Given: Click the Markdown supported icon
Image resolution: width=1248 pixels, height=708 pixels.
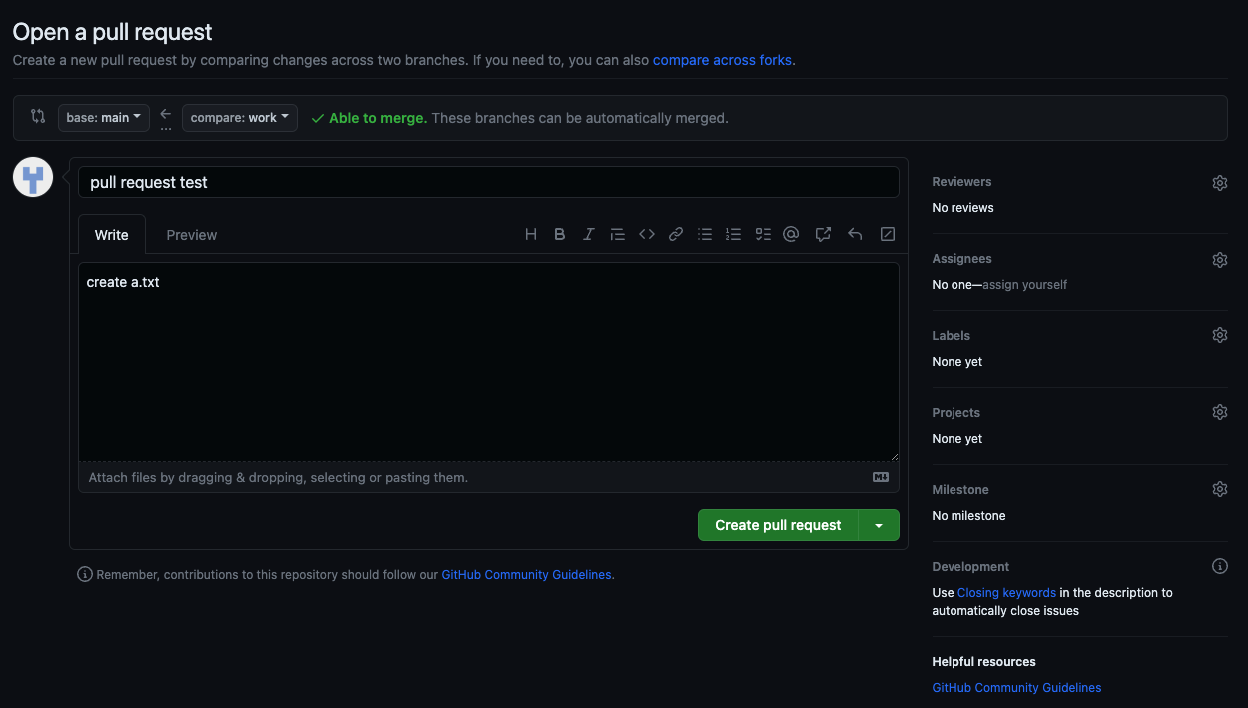Looking at the screenshot, I should tap(881, 477).
